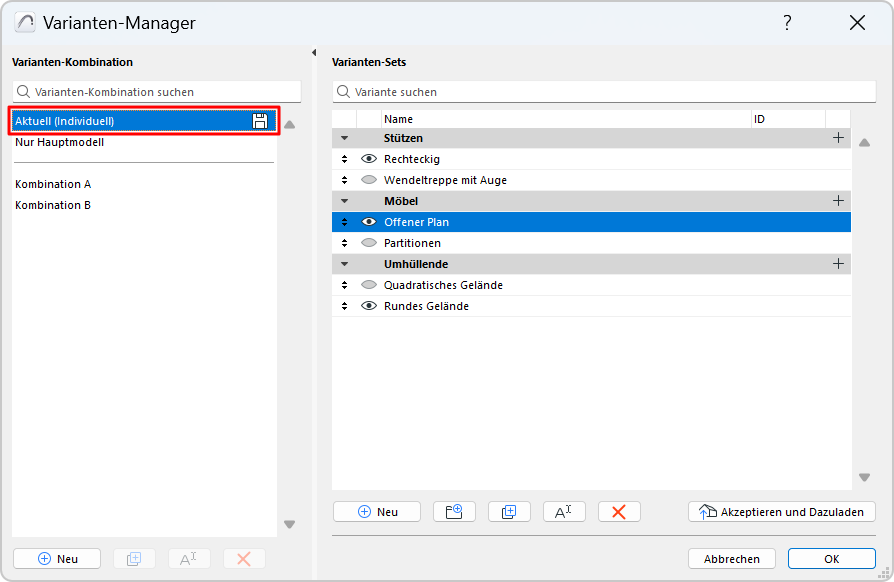894x582 pixels.
Task: Click the ID column header
Action: click(789, 119)
